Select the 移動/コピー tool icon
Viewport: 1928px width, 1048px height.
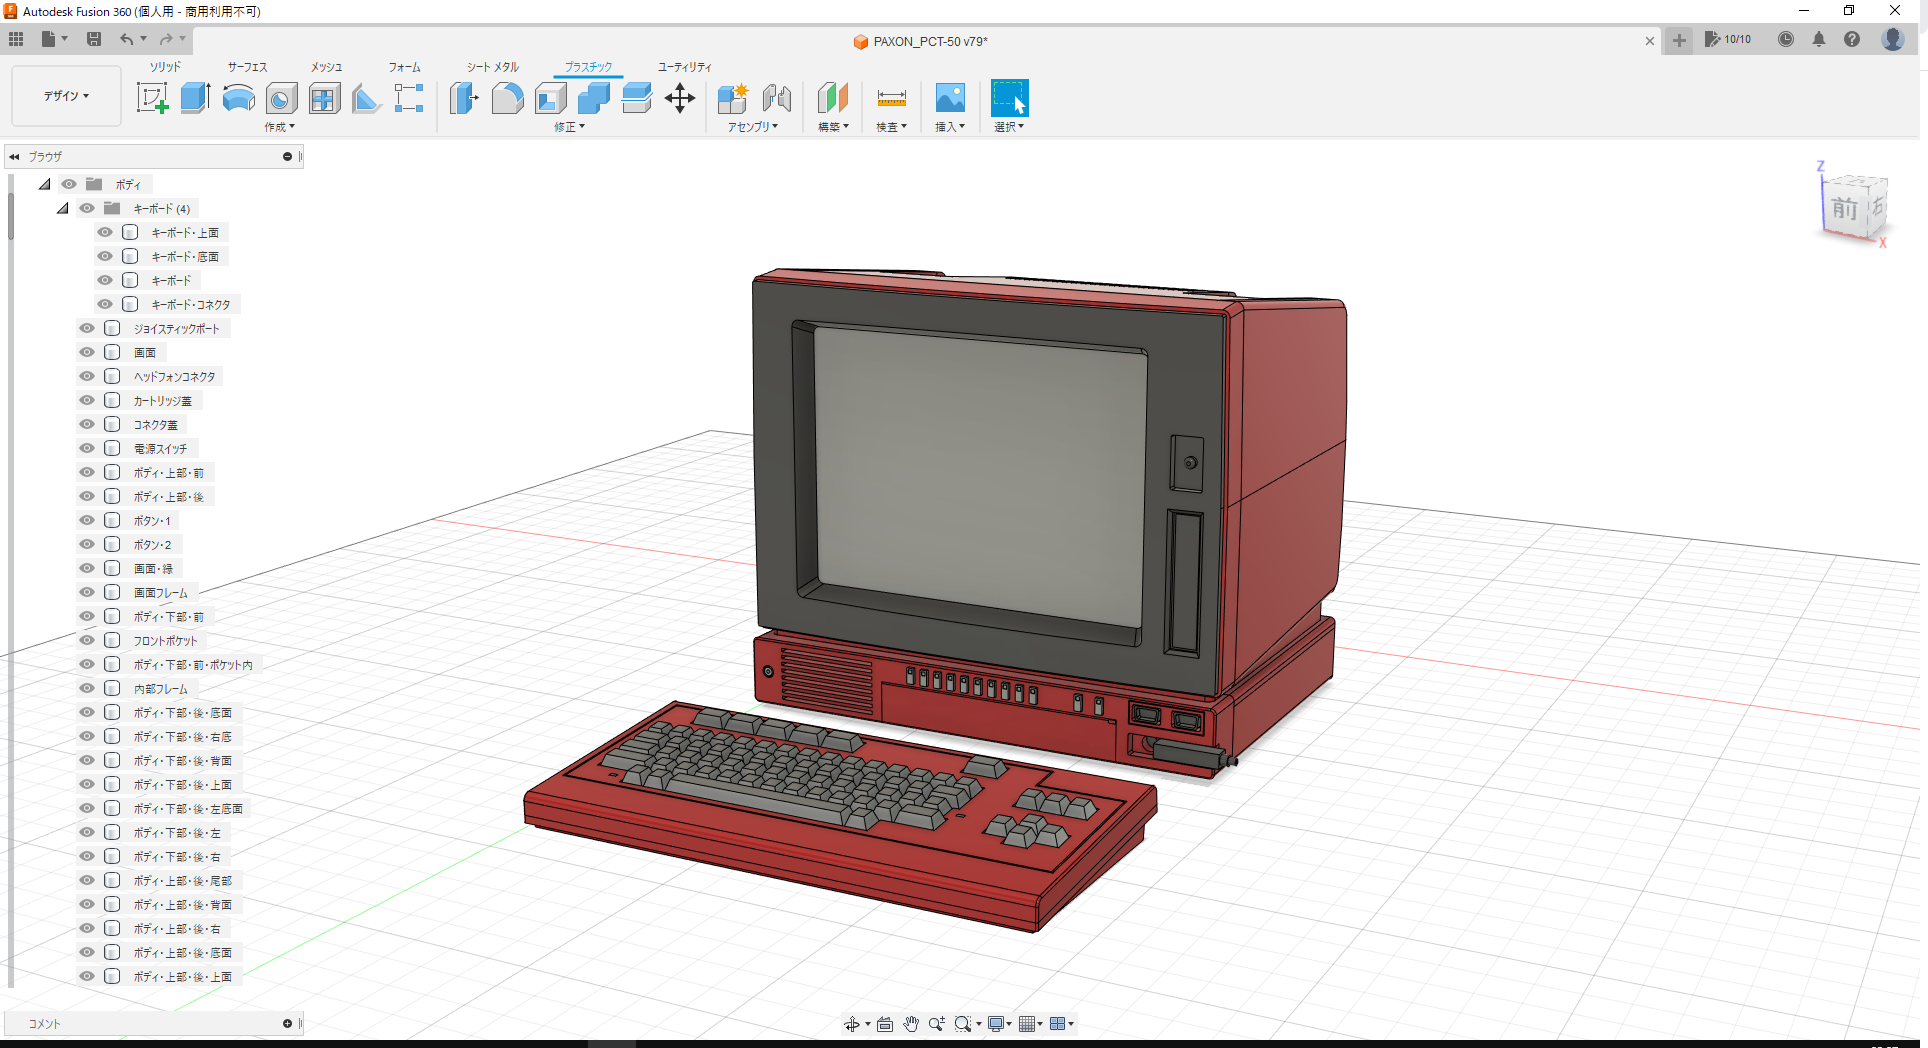(681, 98)
